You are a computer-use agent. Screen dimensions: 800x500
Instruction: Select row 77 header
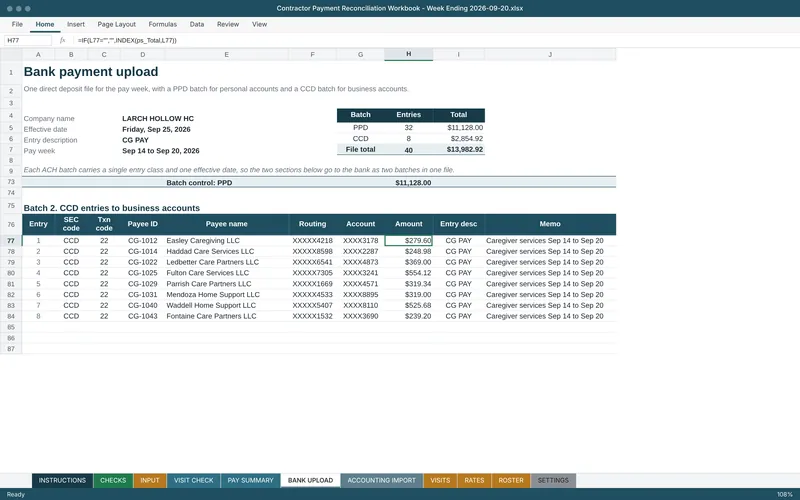point(11,241)
